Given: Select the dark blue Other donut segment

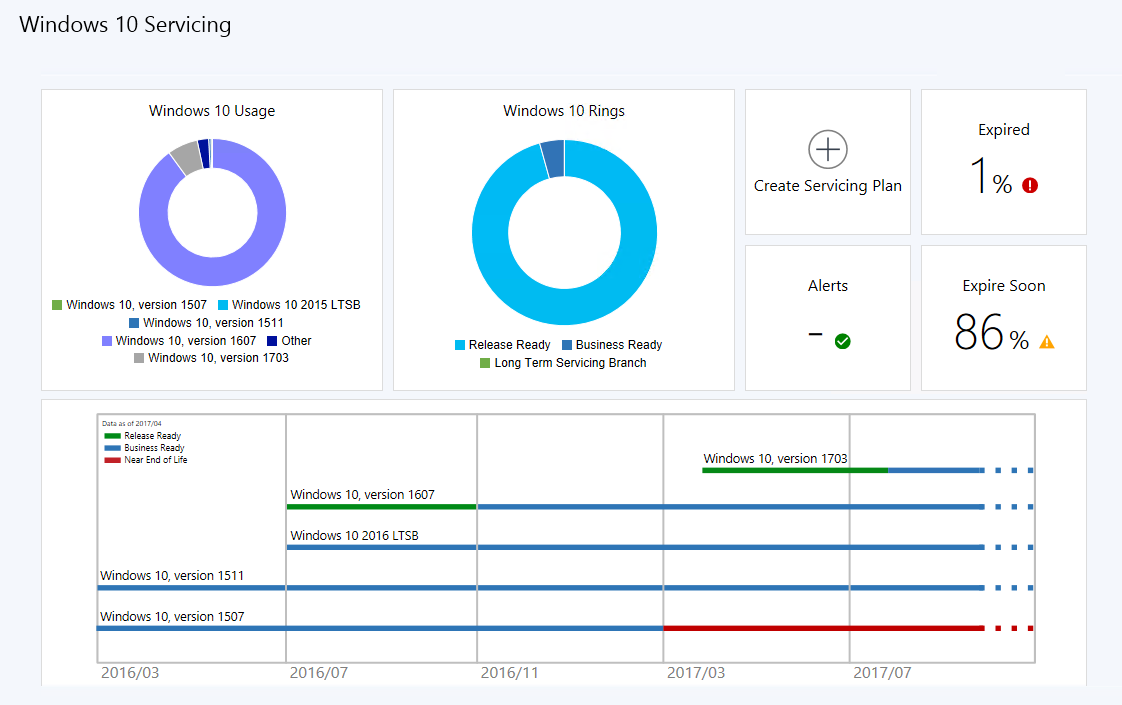Looking at the screenshot, I should pyautogui.click(x=204, y=153).
